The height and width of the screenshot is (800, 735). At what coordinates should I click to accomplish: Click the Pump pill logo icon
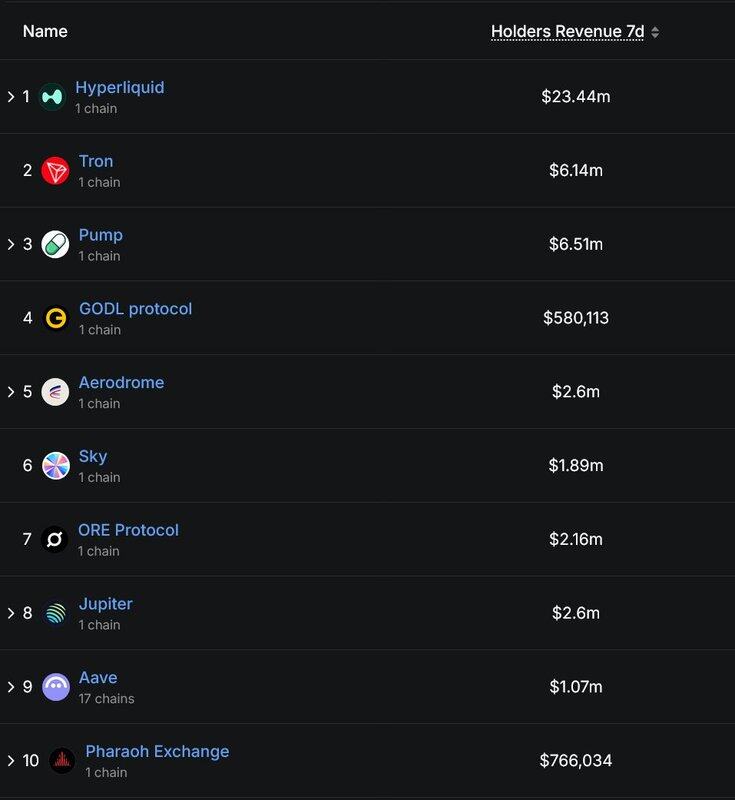(56, 245)
